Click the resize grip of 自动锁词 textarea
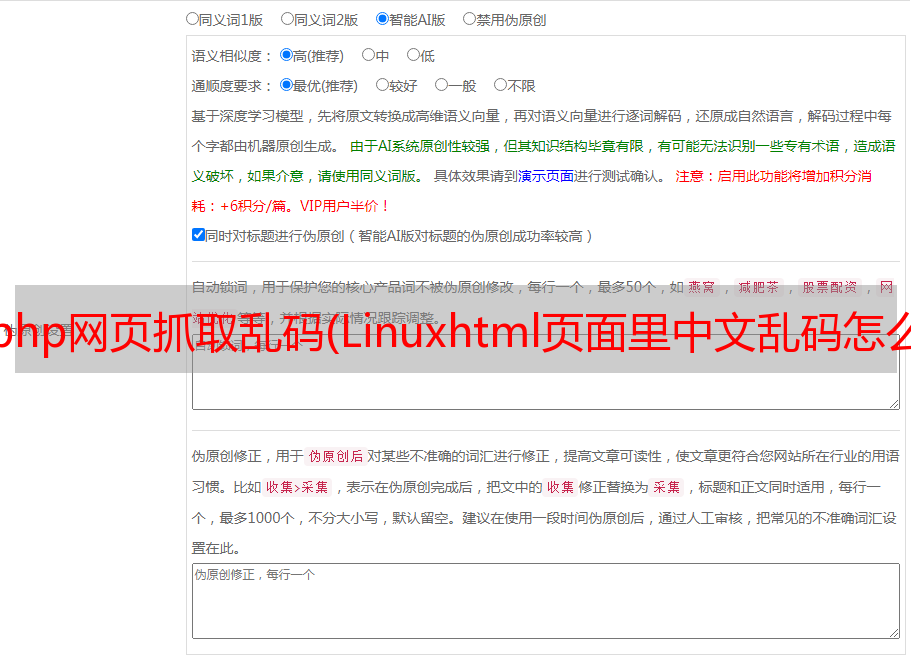 click(894, 404)
